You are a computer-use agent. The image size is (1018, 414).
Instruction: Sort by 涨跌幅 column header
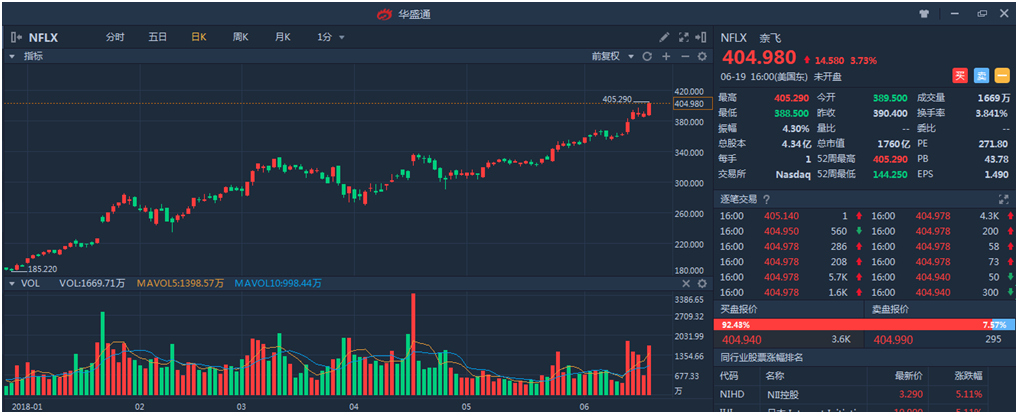tap(968, 376)
